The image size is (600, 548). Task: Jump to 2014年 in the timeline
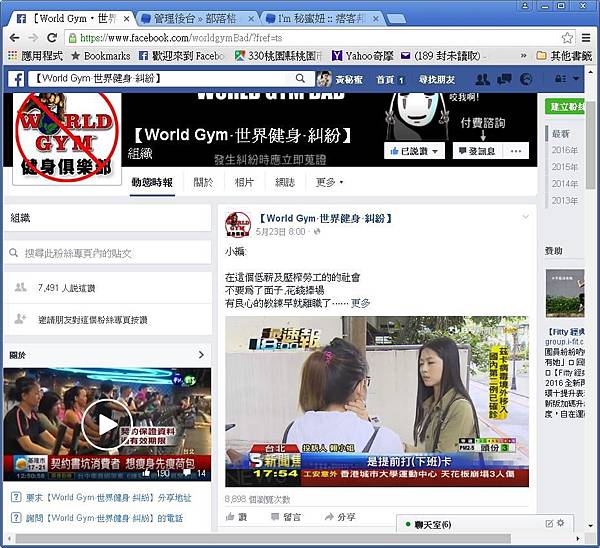tap(564, 184)
